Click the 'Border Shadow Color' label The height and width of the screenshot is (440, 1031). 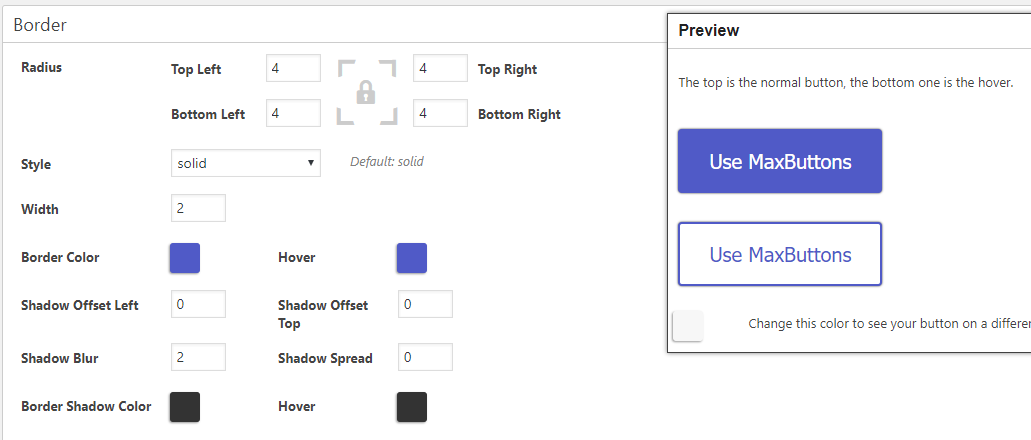(86, 406)
